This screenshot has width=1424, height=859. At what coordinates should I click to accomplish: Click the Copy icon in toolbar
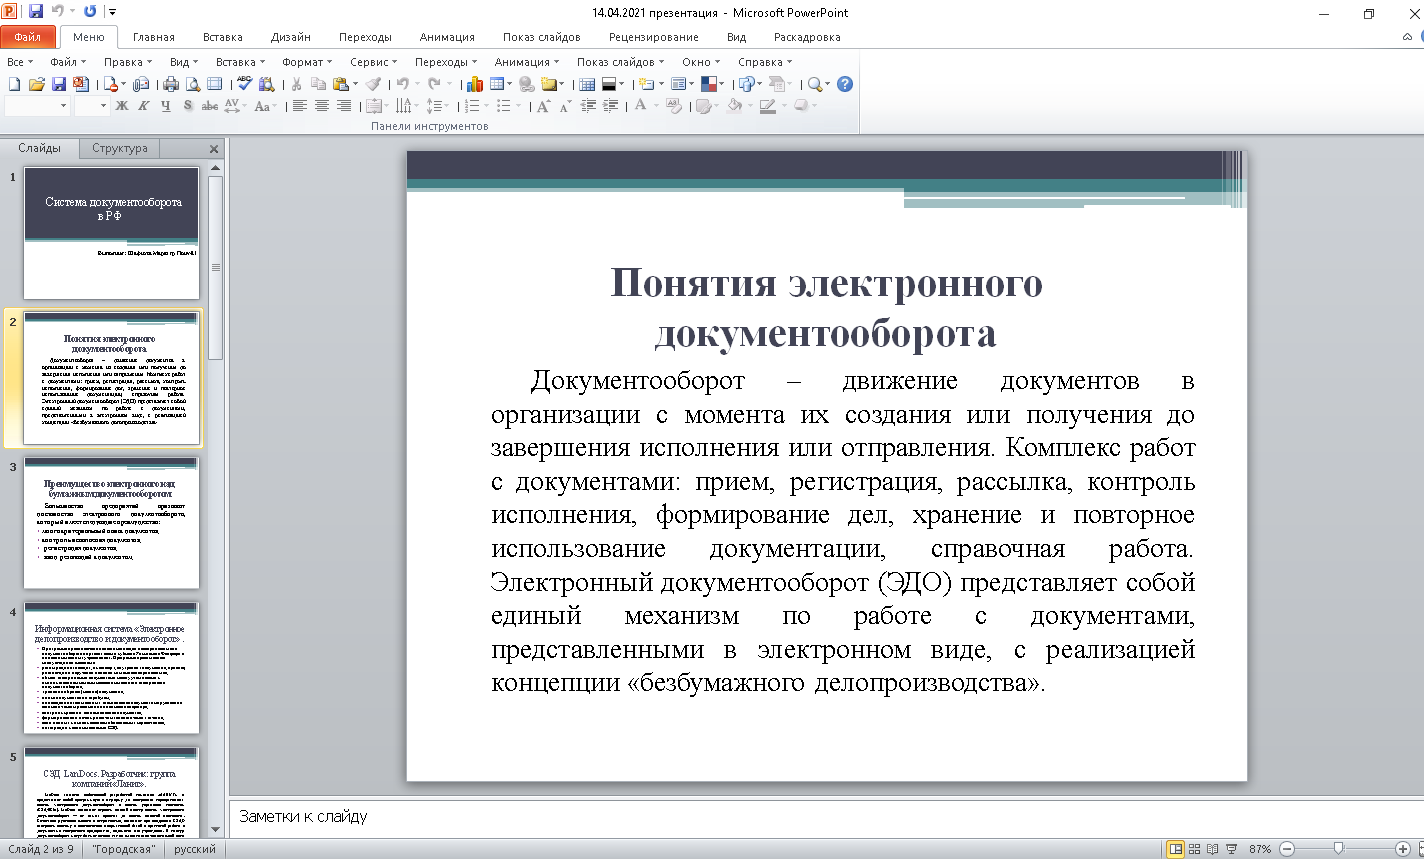pos(318,84)
